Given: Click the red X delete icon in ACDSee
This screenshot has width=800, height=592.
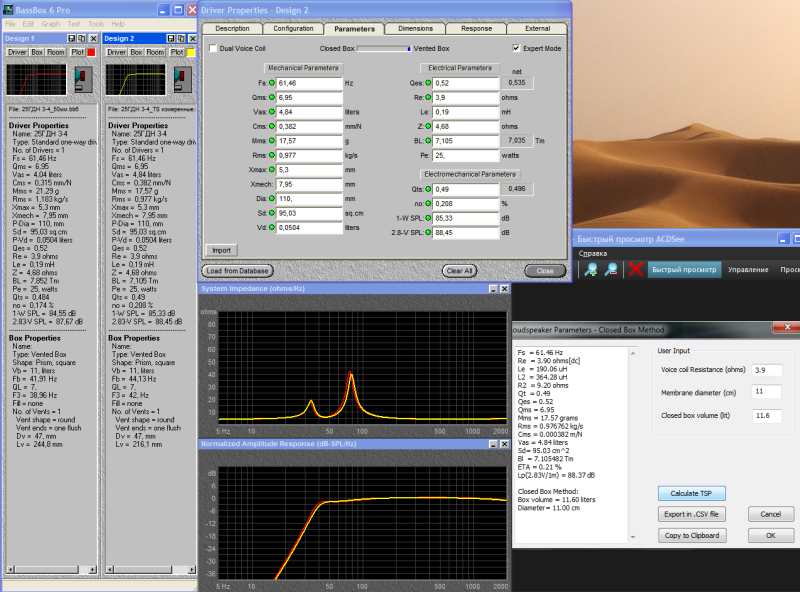Looking at the screenshot, I should [634, 270].
